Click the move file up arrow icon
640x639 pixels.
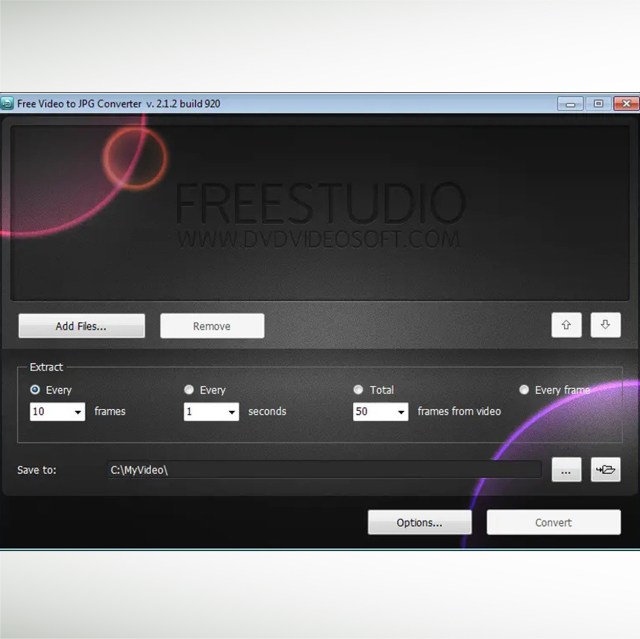click(x=566, y=325)
